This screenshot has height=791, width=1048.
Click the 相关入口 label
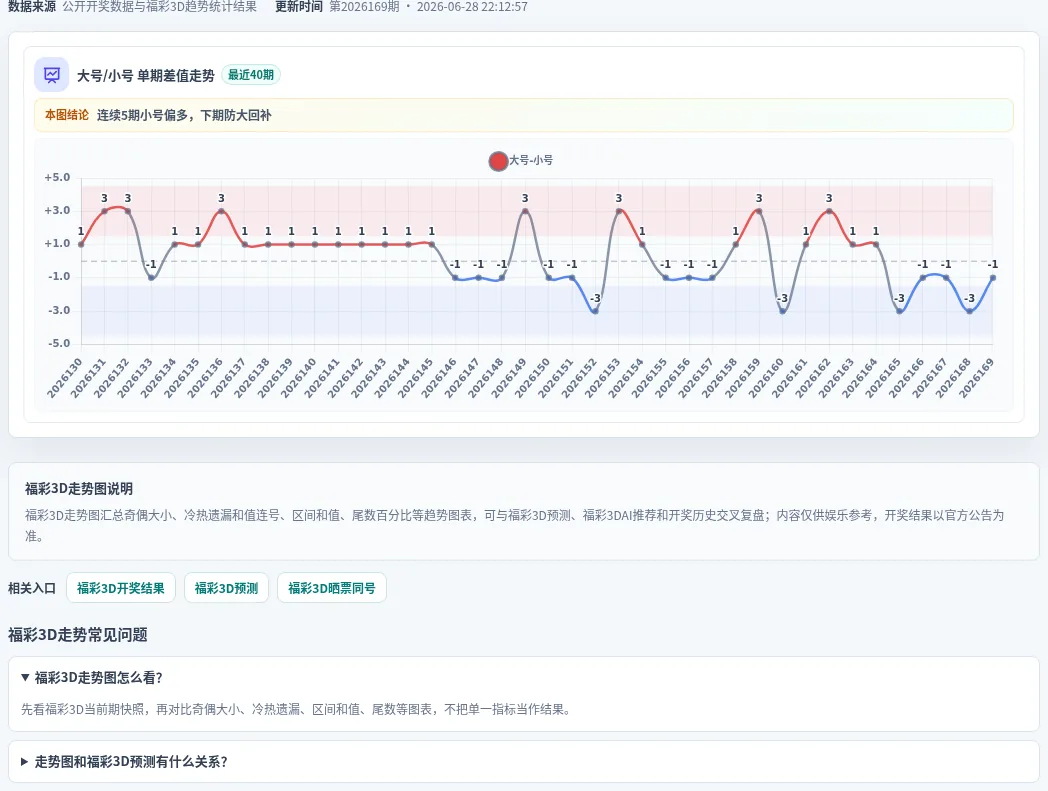coord(32,588)
